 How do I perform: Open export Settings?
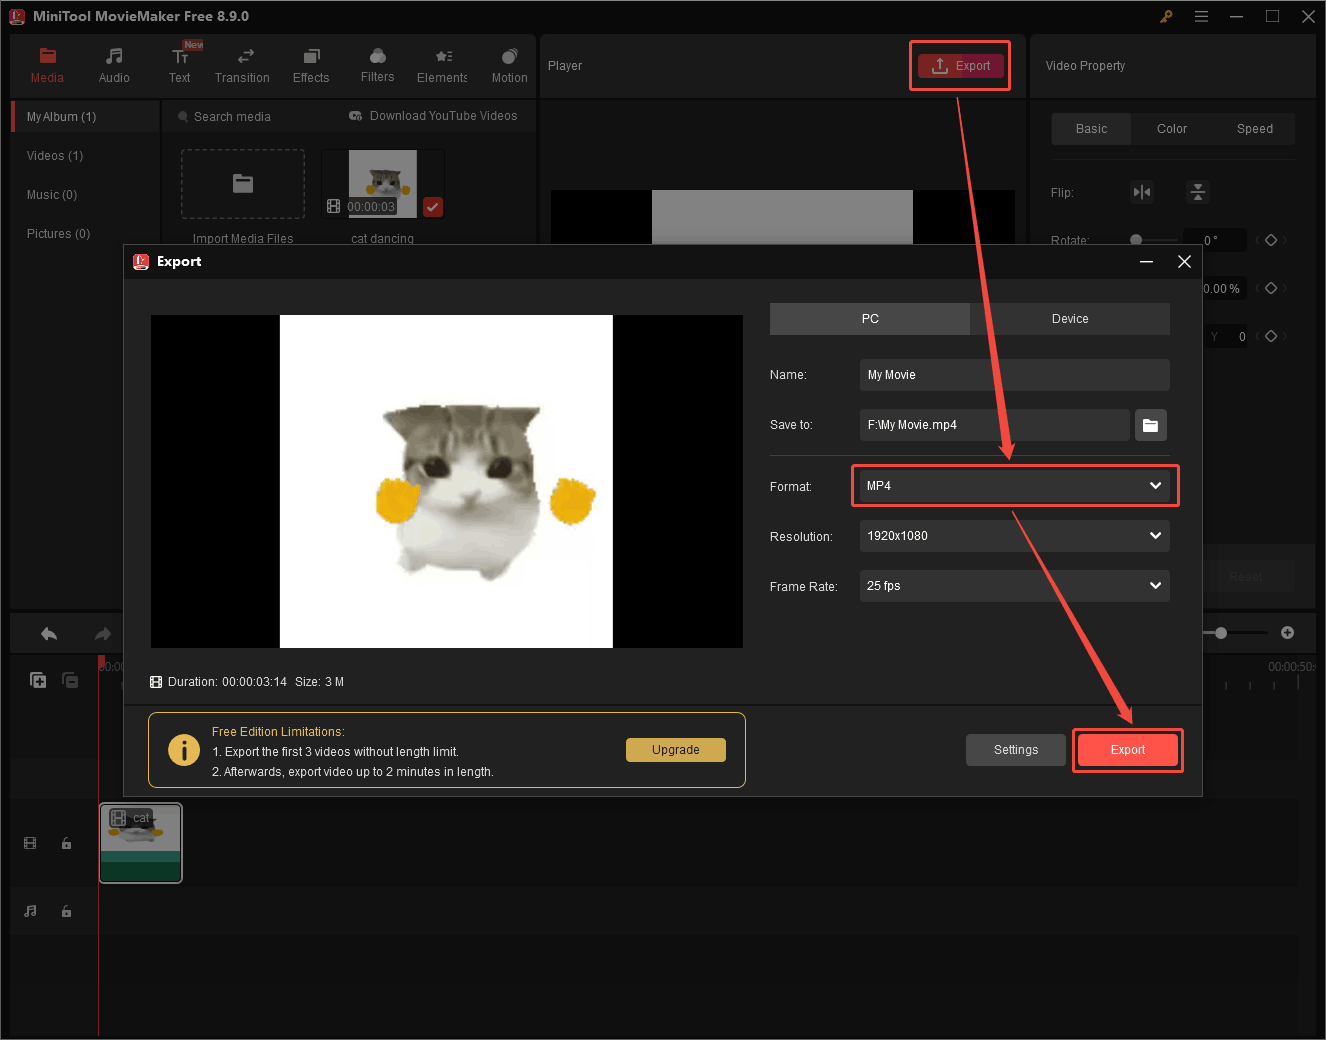click(x=1016, y=750)
